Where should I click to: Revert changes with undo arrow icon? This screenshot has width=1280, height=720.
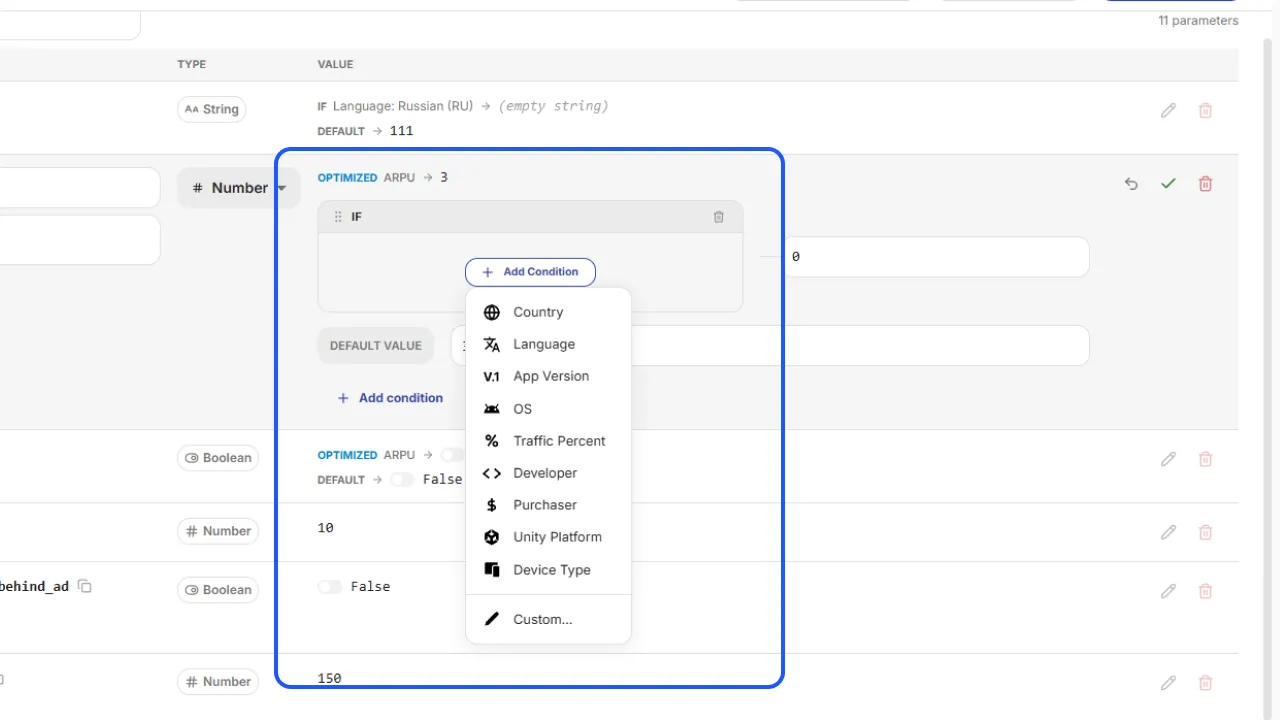click(x=1131, y=184)
